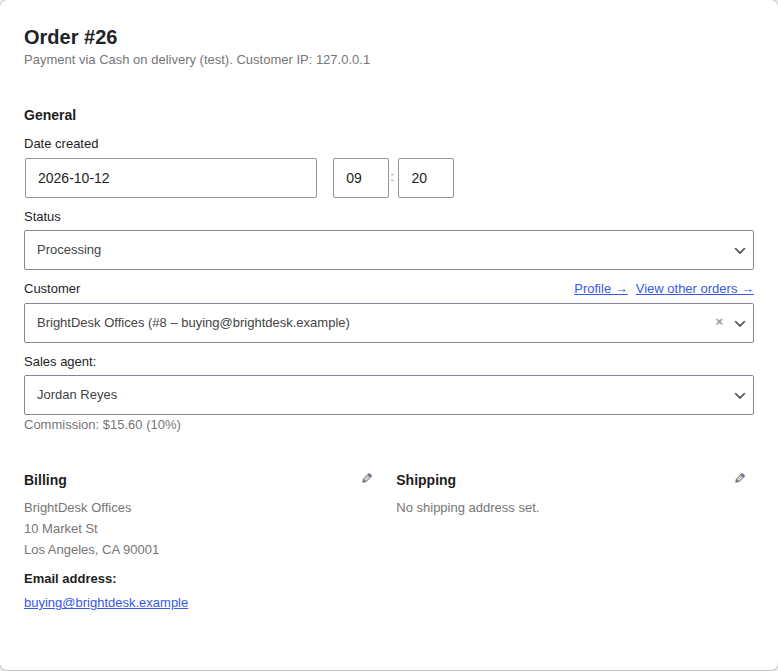The image size is (778, 671).
Task: Select the Order #26 heading
Action: tap(70, 37)
